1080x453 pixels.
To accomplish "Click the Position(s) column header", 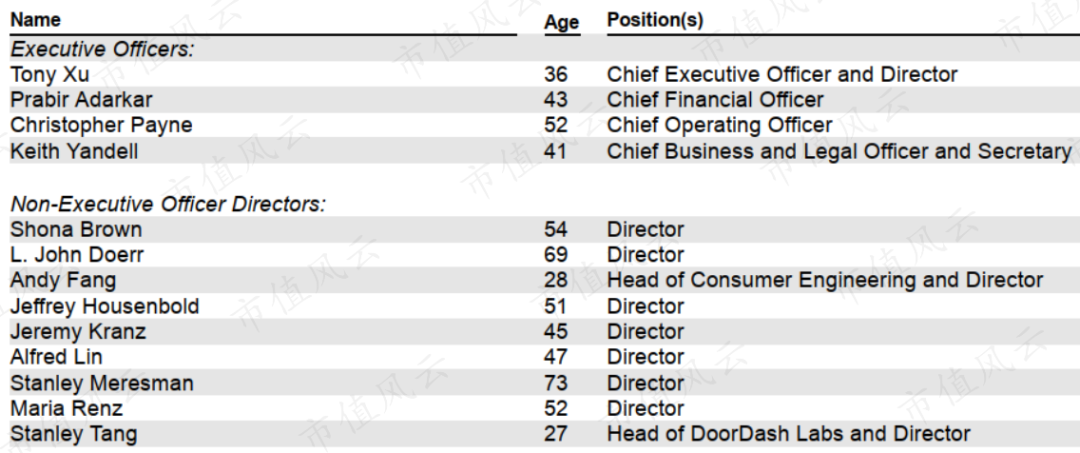I will pyautogui.click(x=654, y=20).
